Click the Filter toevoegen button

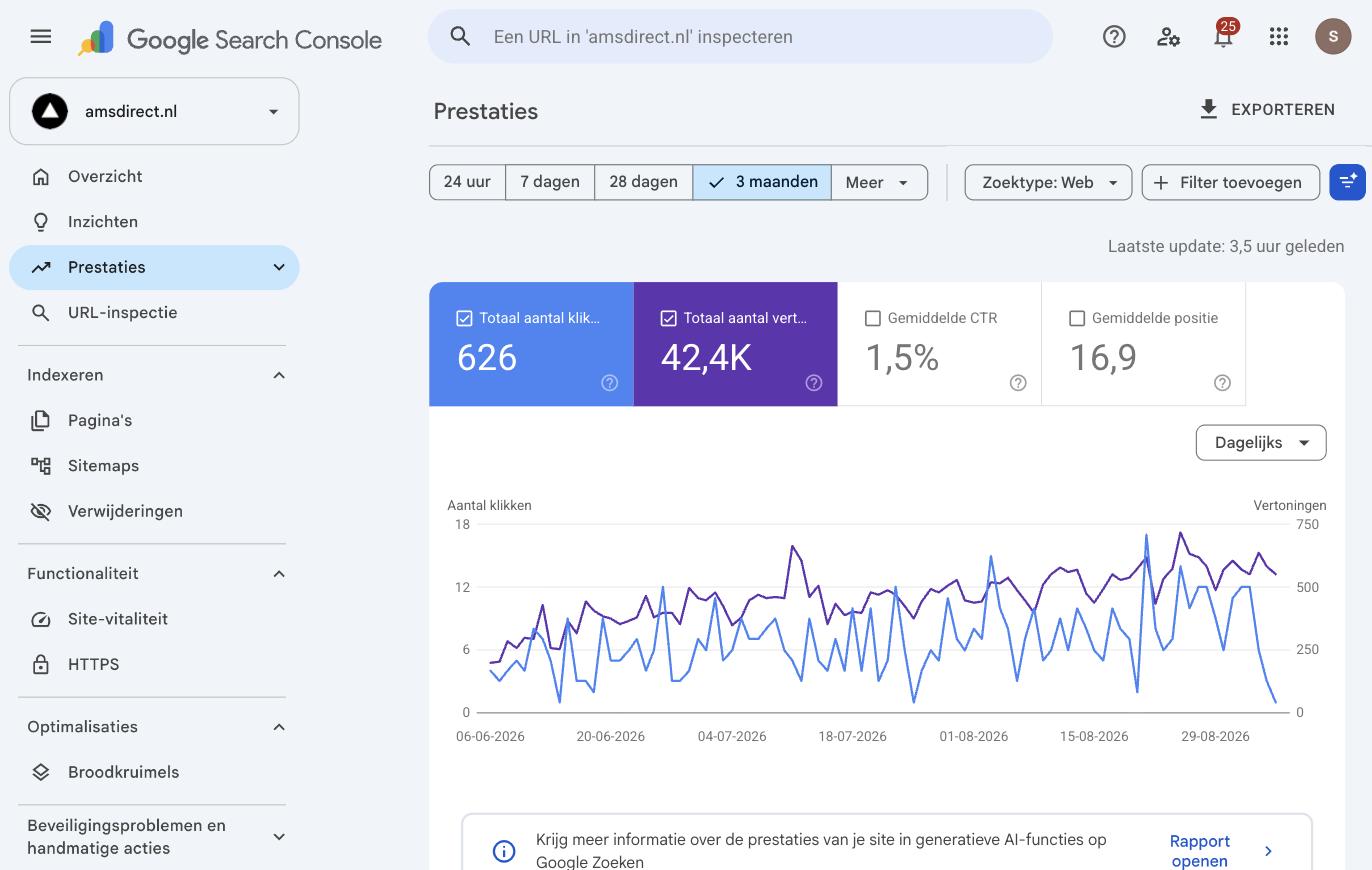pos(1231,182)
